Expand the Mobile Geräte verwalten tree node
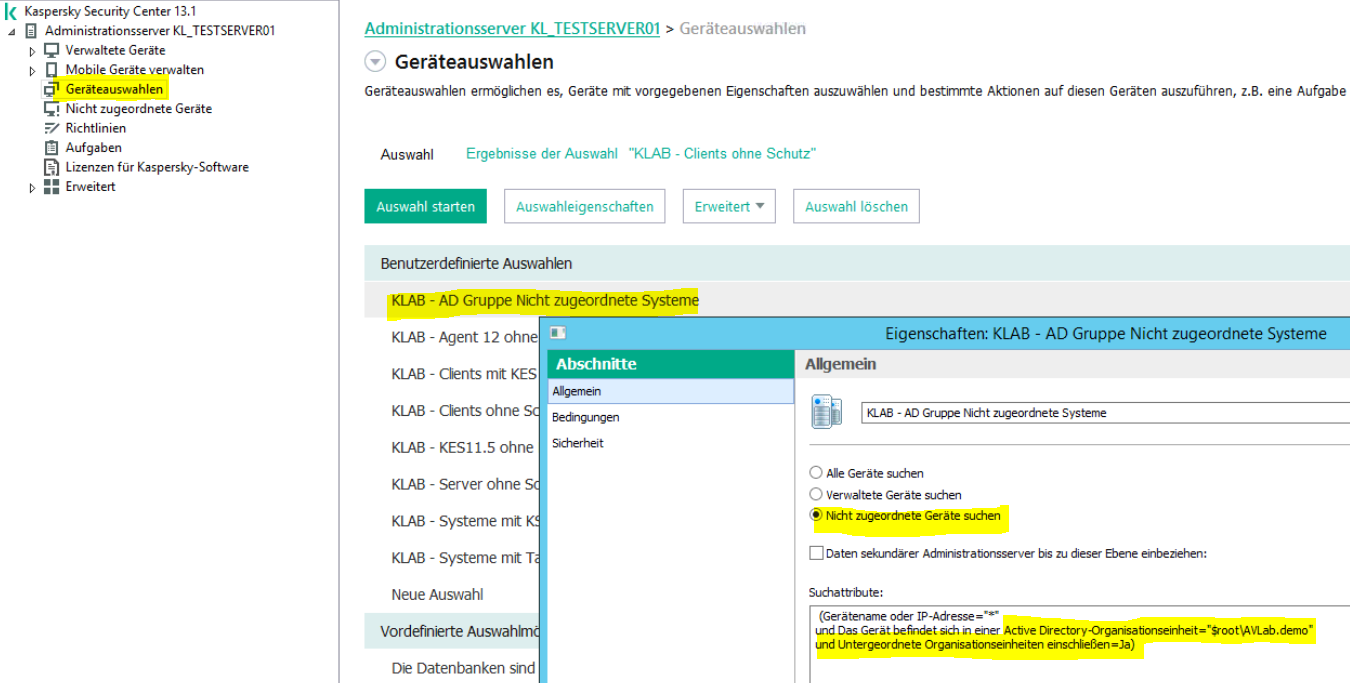The height and width of the screenshot is (683, 1350). 32,71
